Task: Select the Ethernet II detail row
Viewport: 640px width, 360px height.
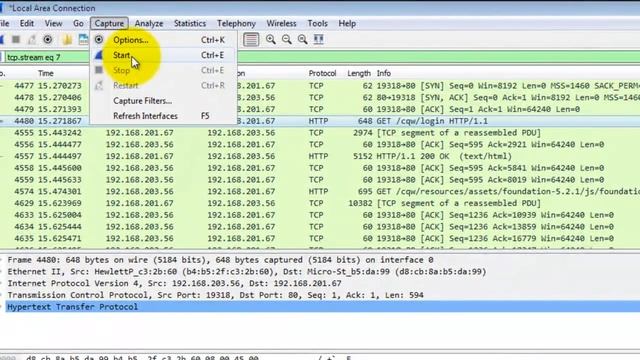Action: 320,272
